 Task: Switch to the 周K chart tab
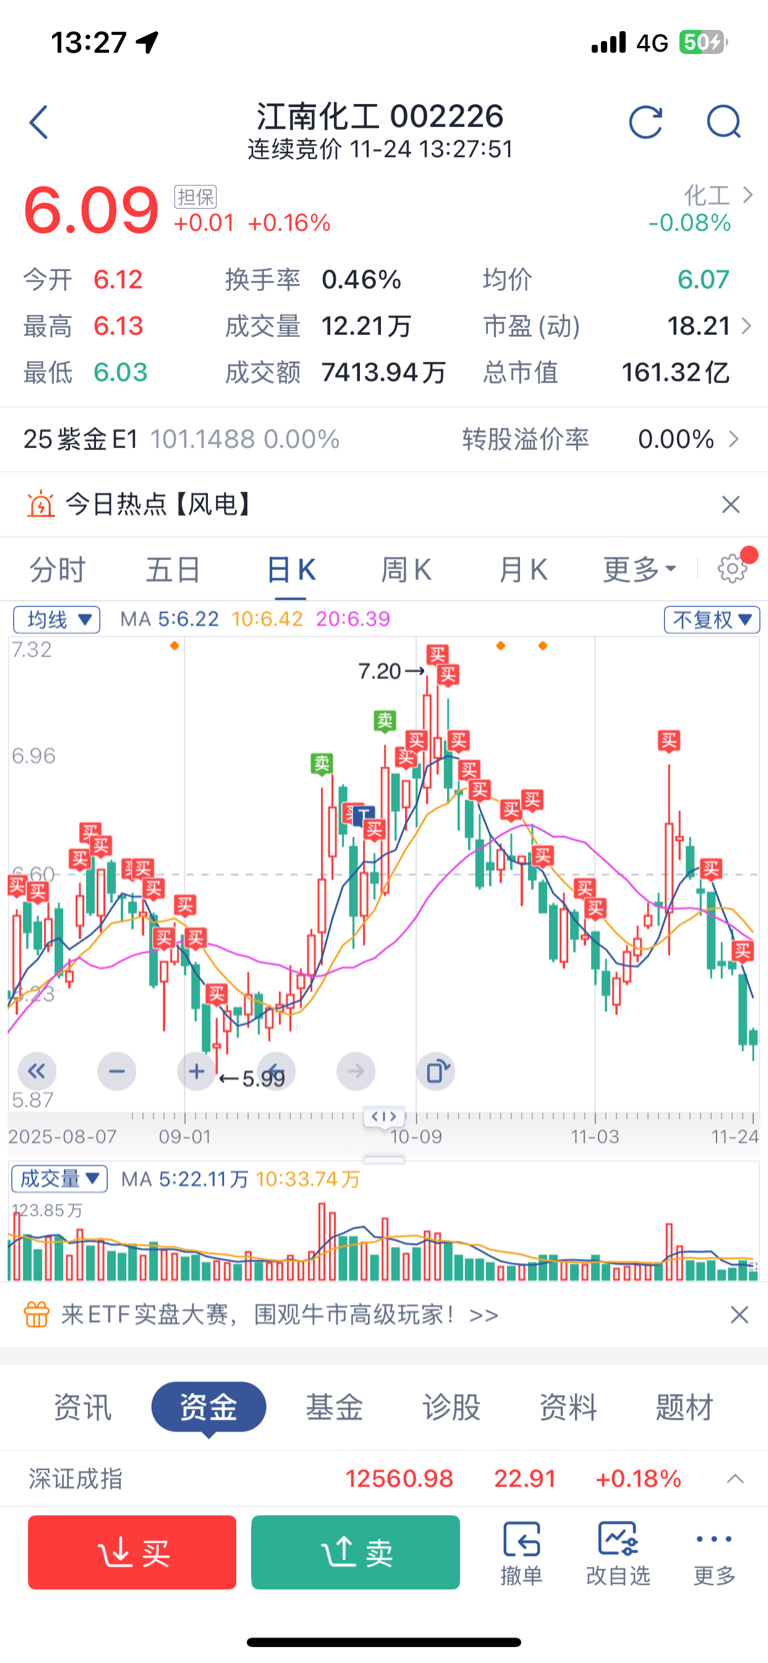[x=406, y=570]
